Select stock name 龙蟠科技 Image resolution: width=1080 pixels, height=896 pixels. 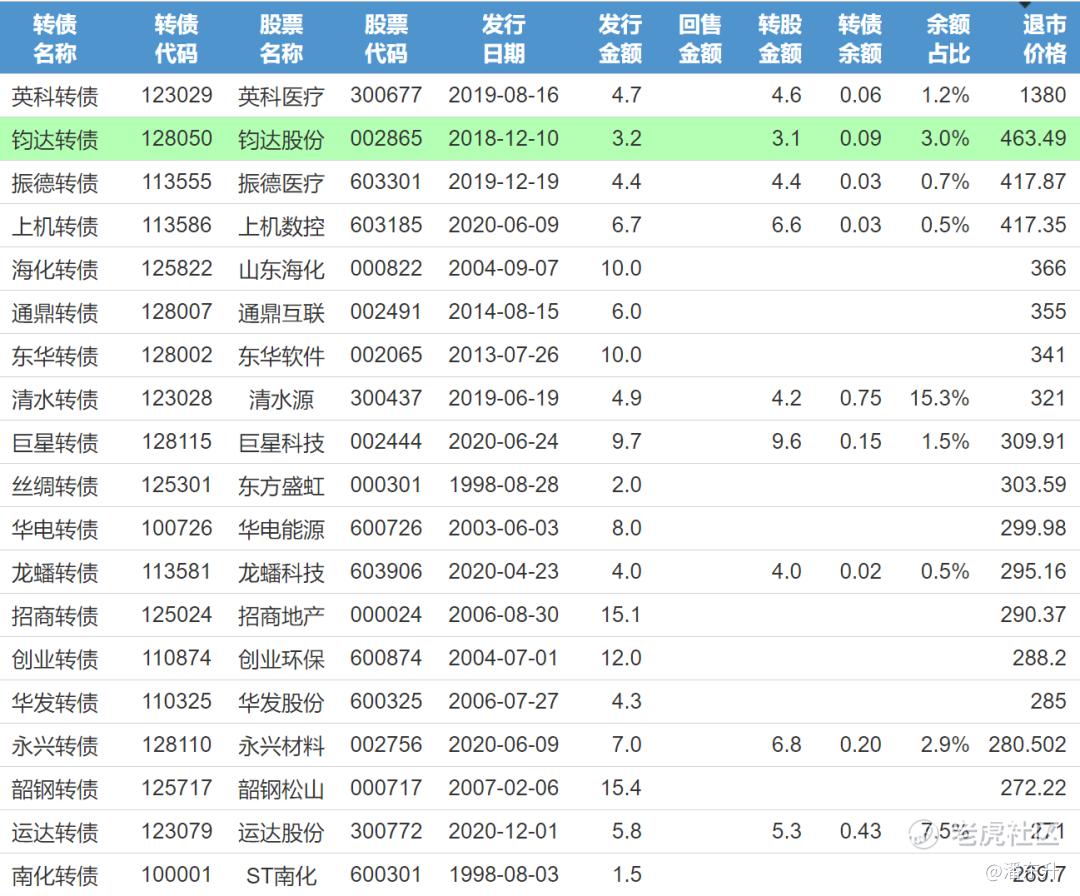point(281,573)
